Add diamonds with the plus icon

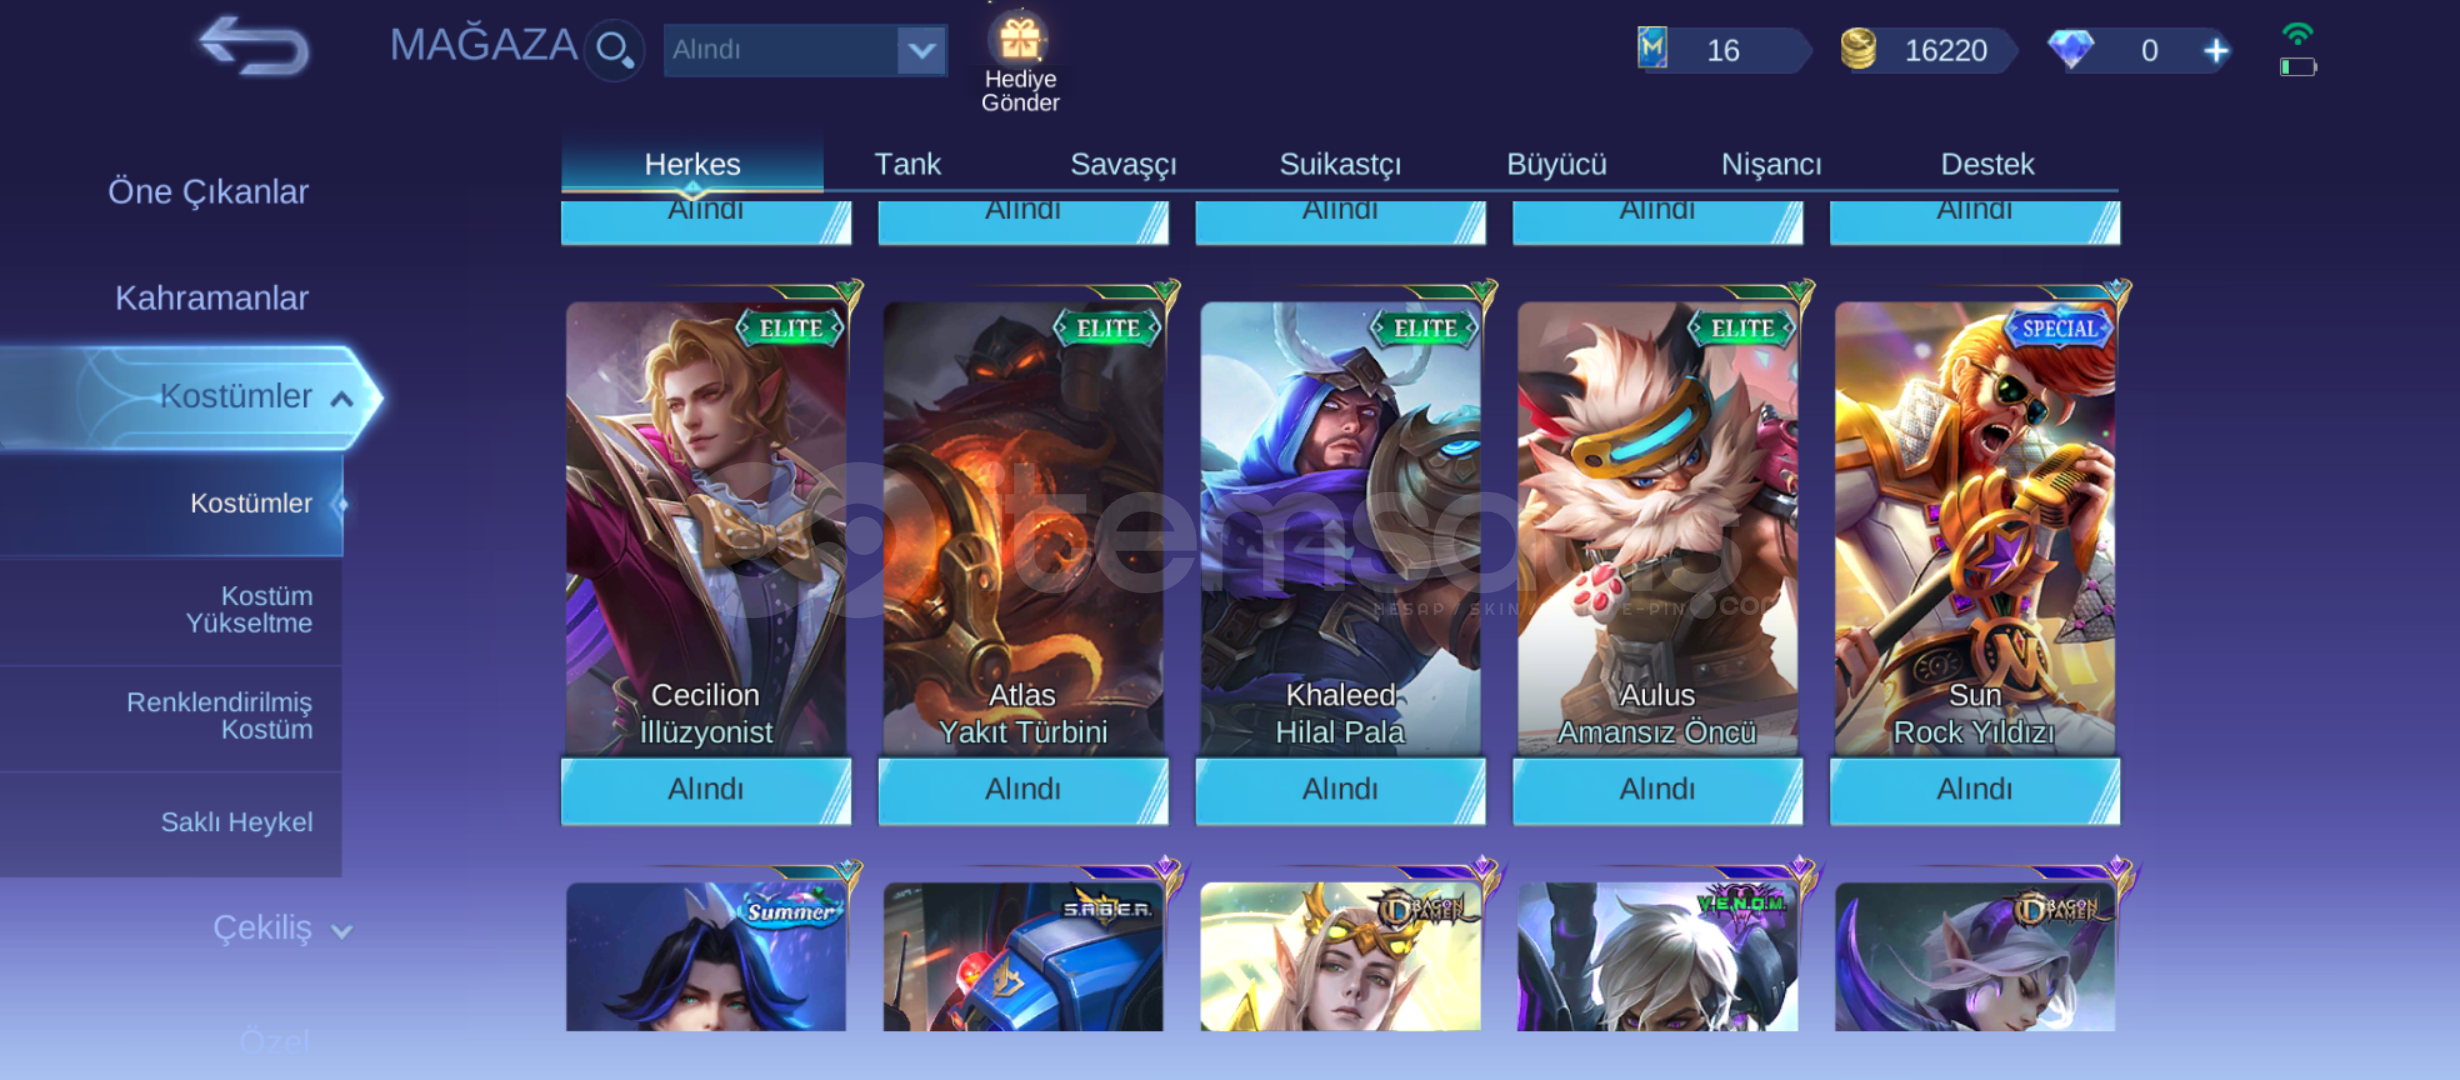[2216, 51]
